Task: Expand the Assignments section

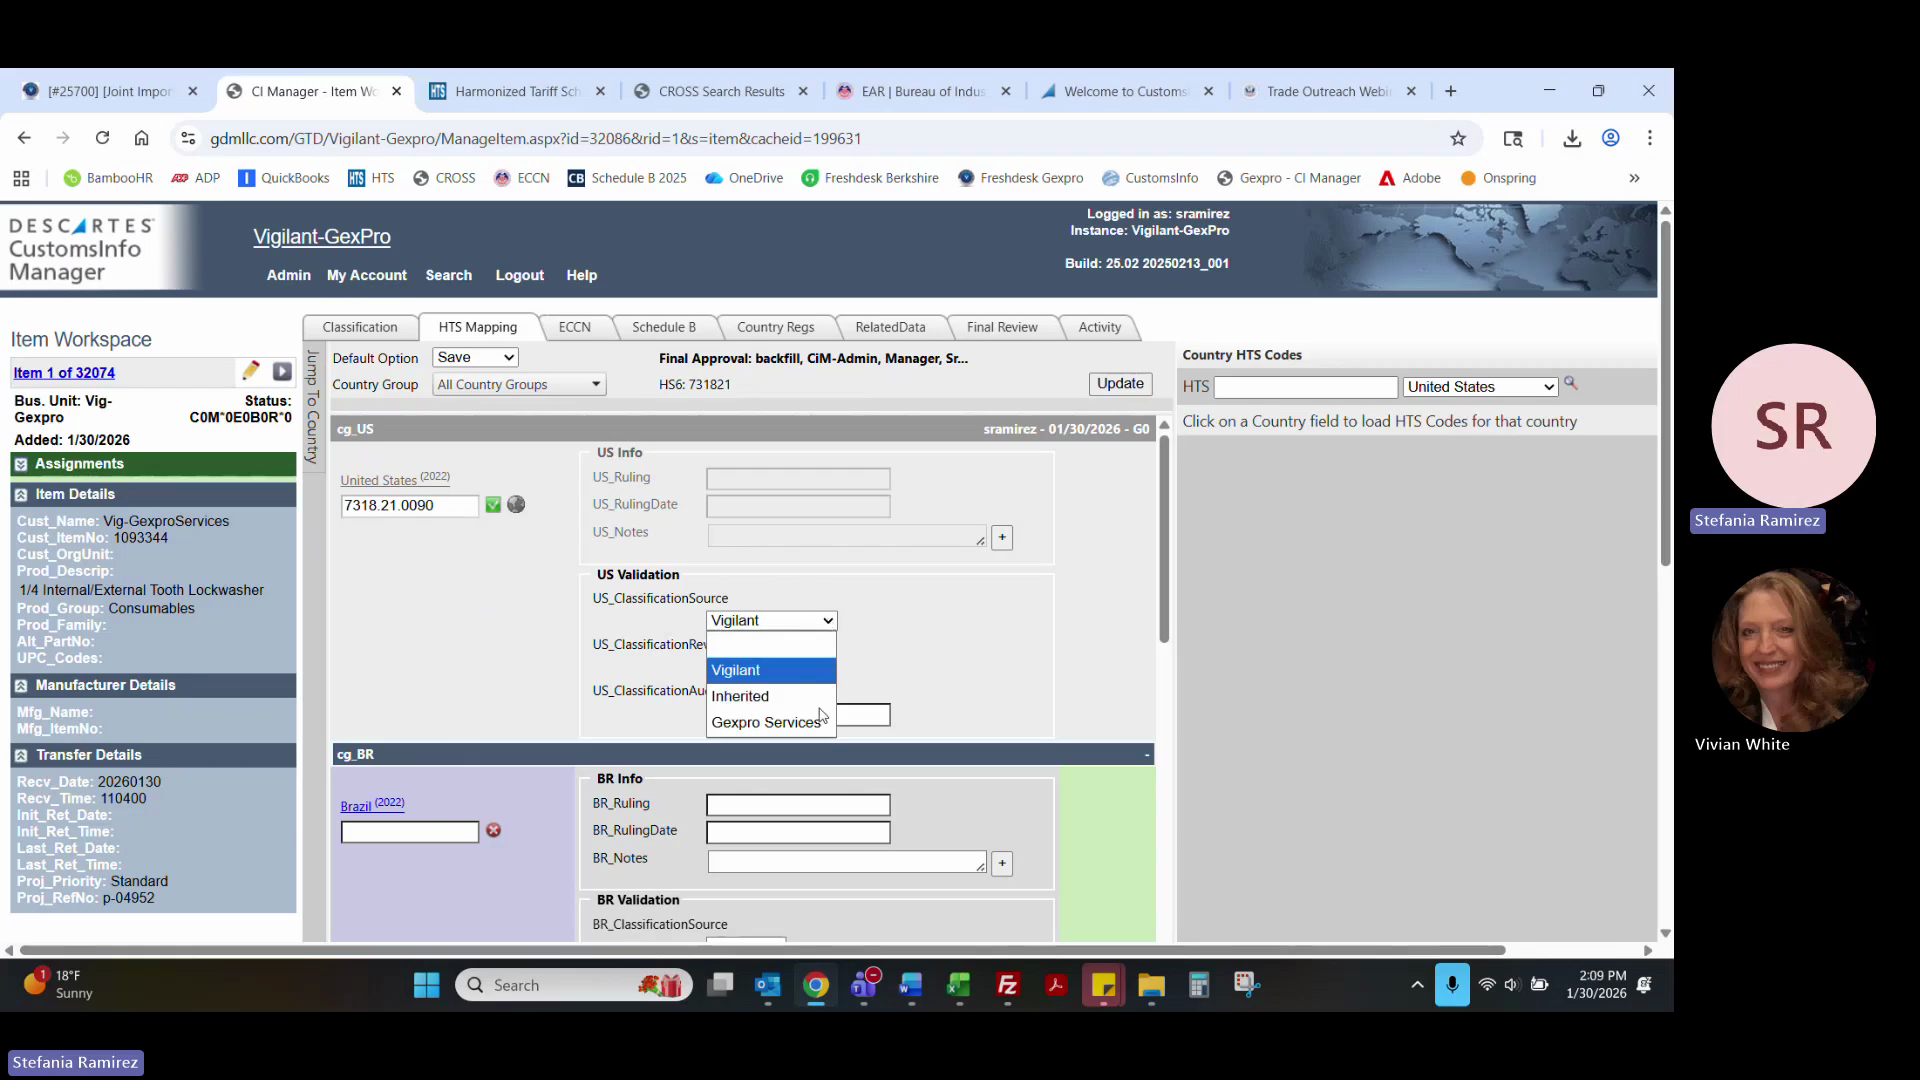Action: click(20, 464)
